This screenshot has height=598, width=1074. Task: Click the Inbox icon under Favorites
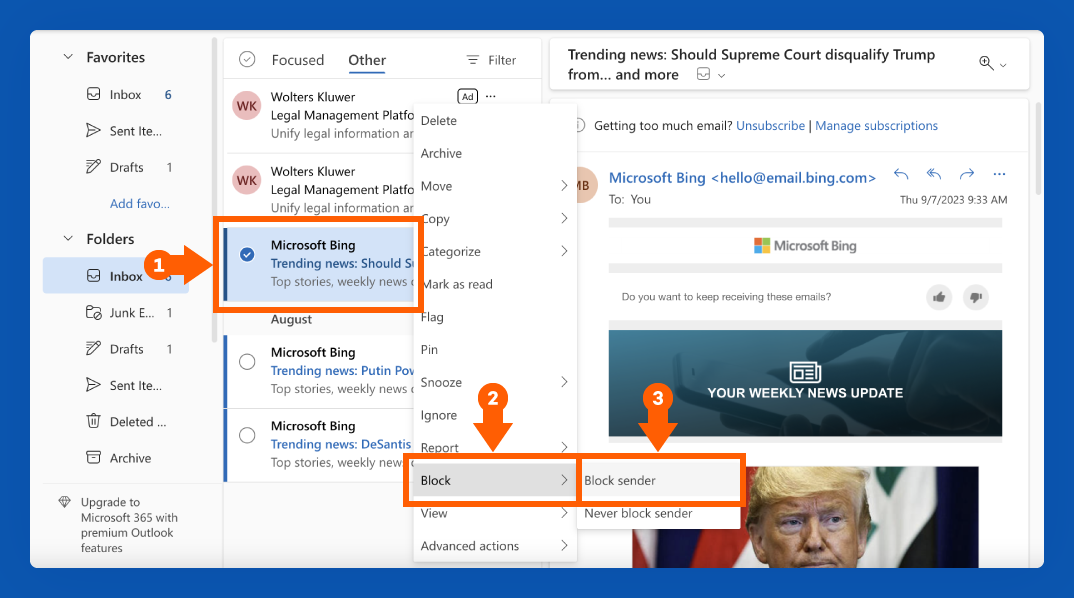[94, 94]
